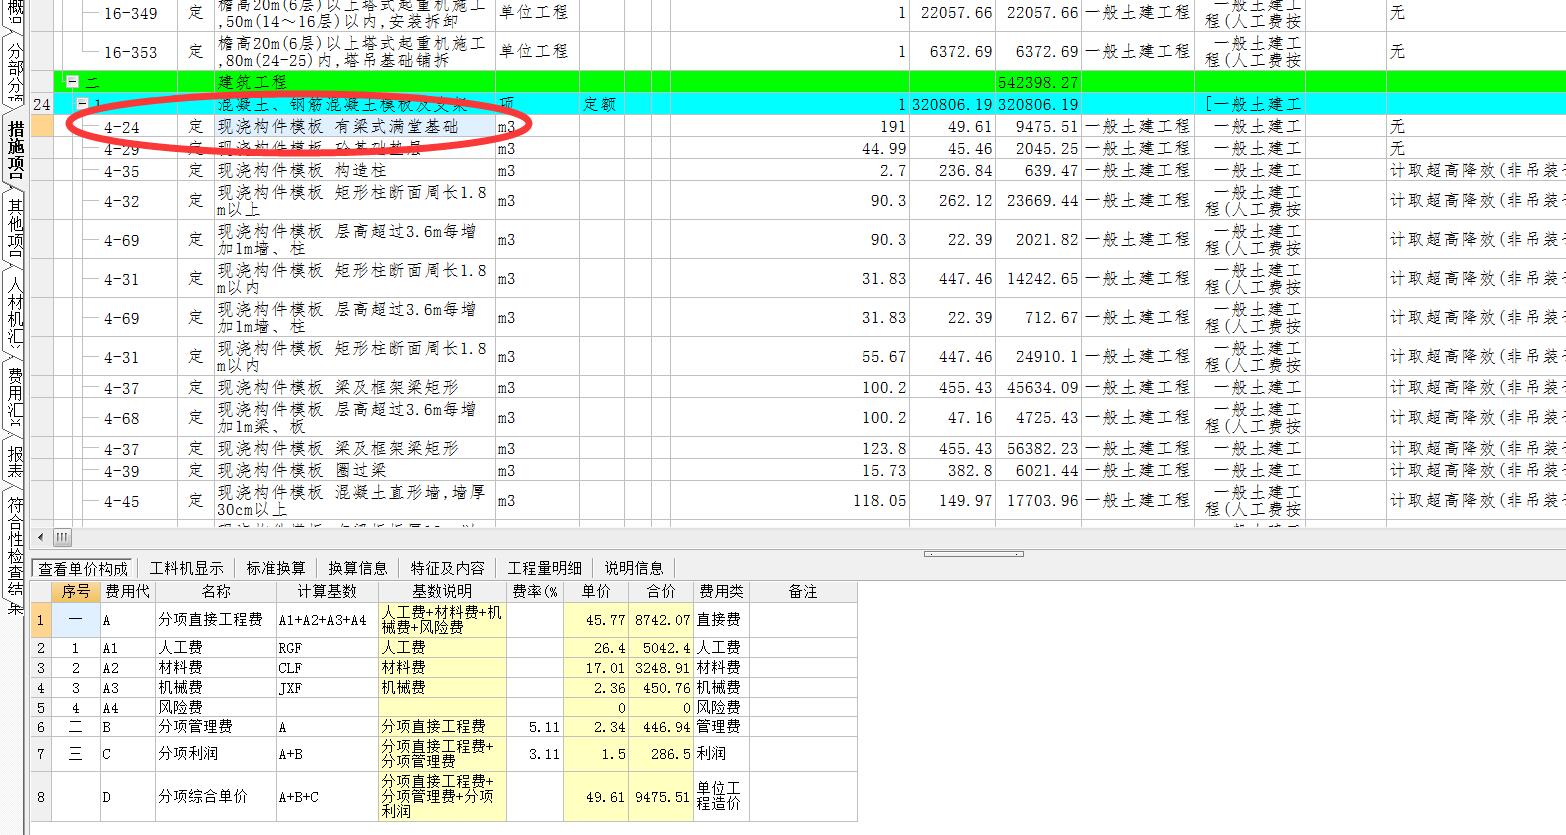Click unit price cell 236.84
Image resolution: width=1566 pixels, height=835 pixels.
click(953, 171)
